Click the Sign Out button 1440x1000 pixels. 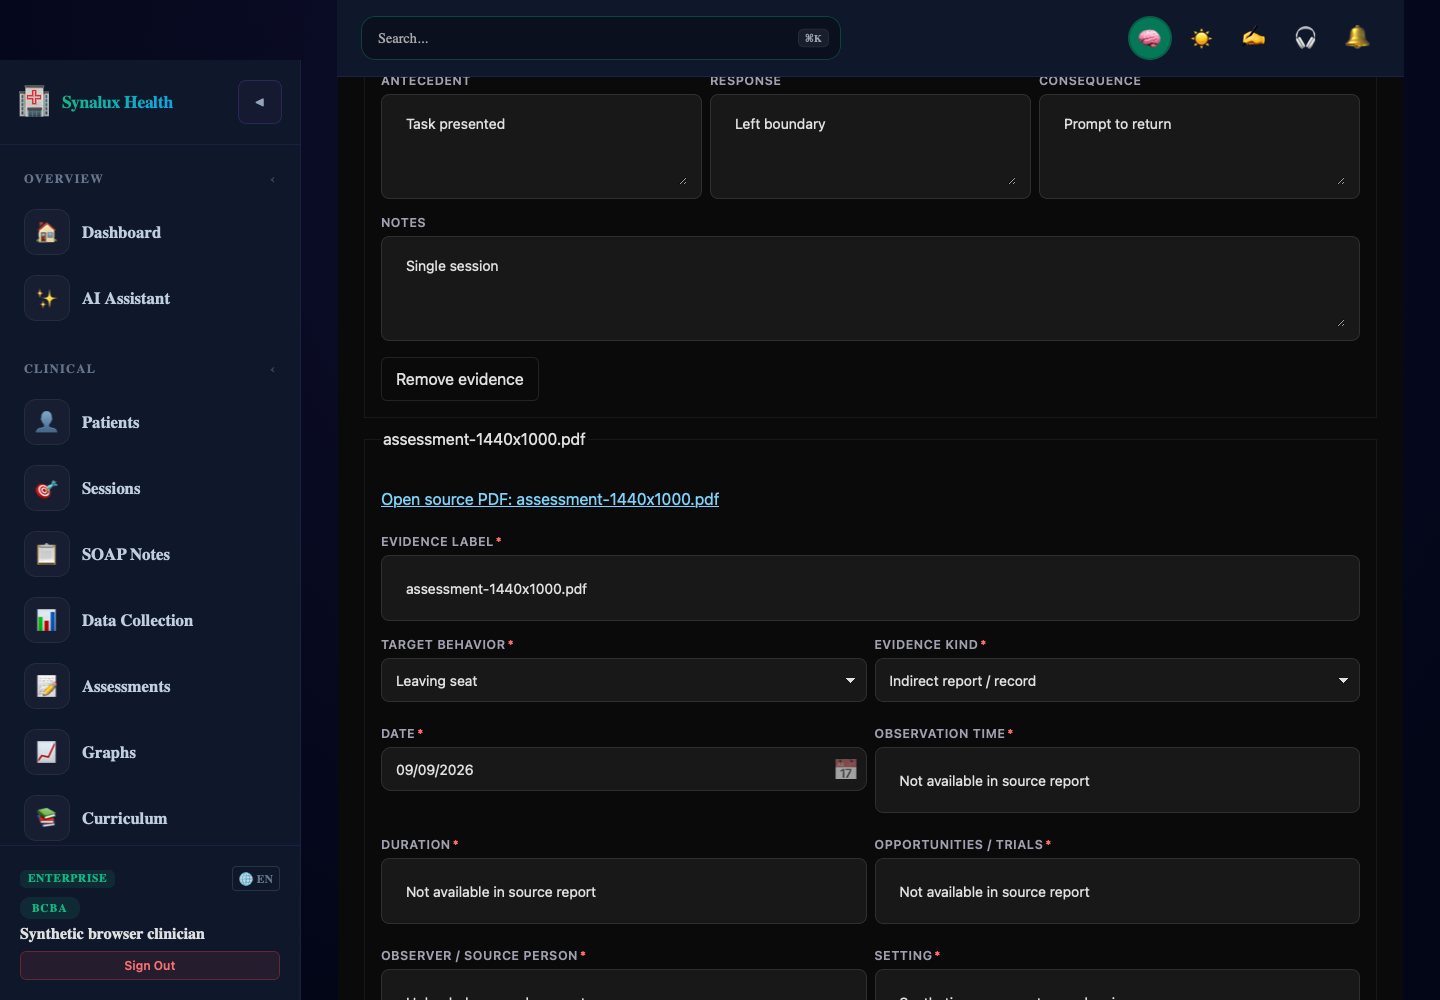[150, 965]
